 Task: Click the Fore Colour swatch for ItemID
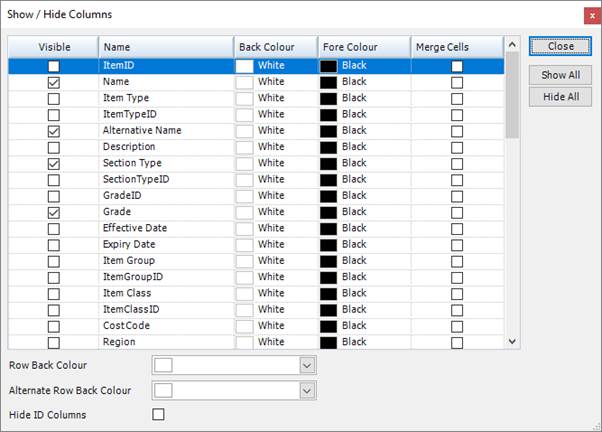(x=328, y=65)
